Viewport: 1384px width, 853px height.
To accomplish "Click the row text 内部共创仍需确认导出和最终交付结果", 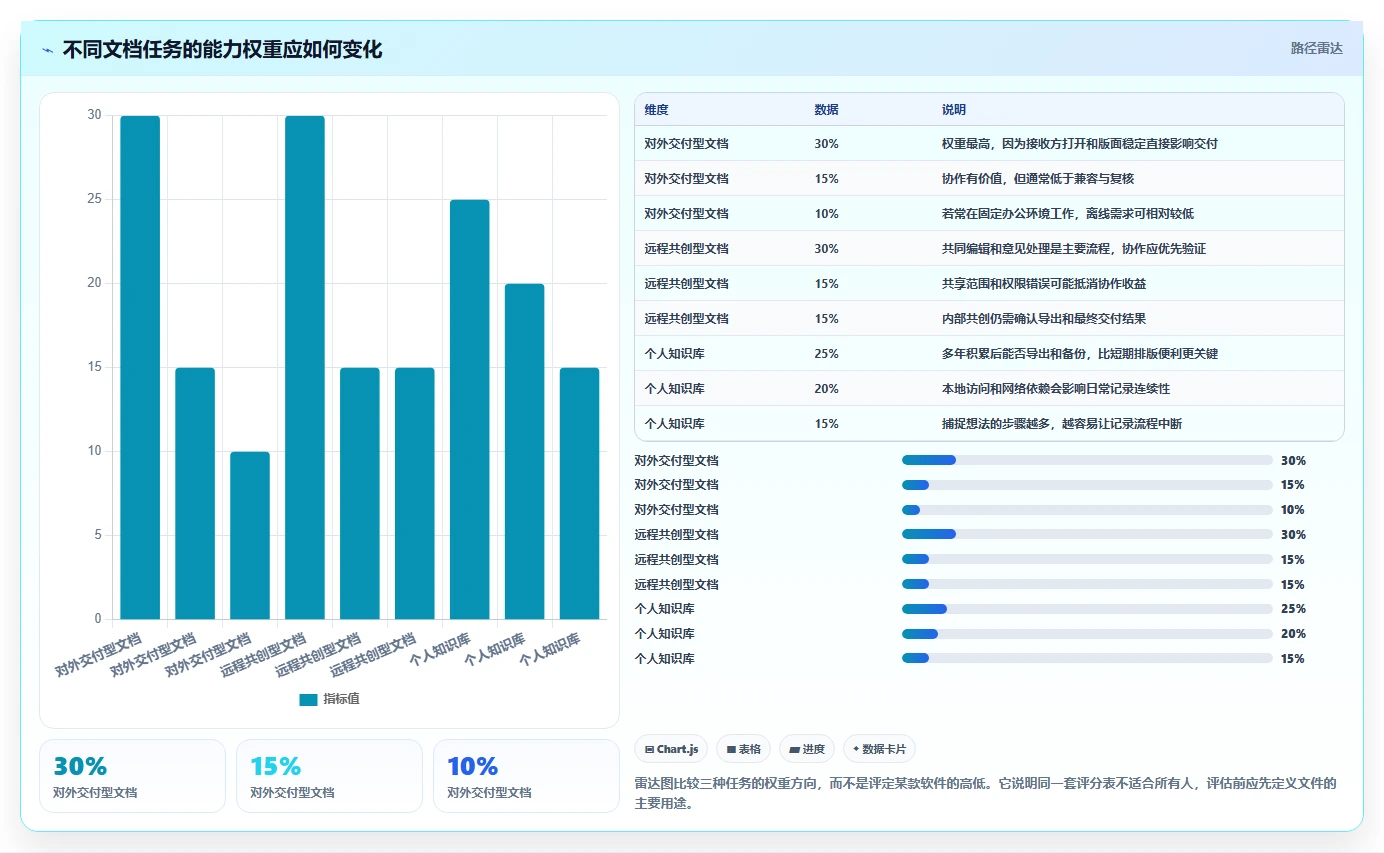I will pyautogui.click(x=1044, y=319).
